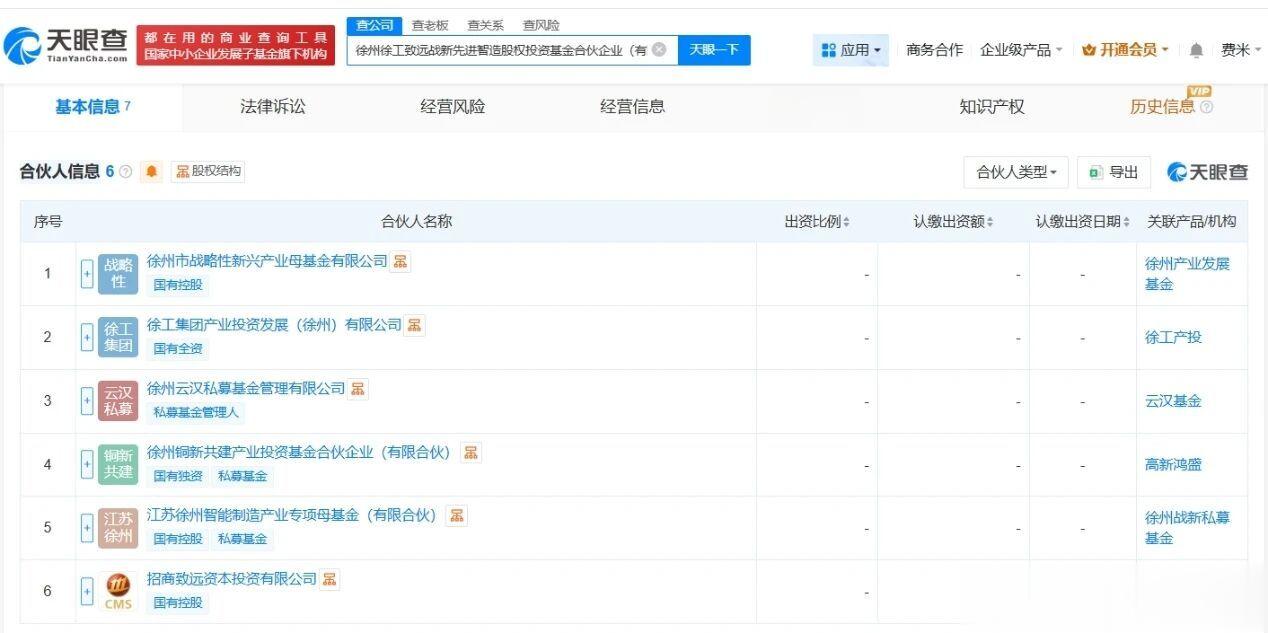The height and width of the screenshot is (633, 1268).
Task: Open 徐州铜新共建产业投资基金合伙企业 link
Action: [299, 452]
